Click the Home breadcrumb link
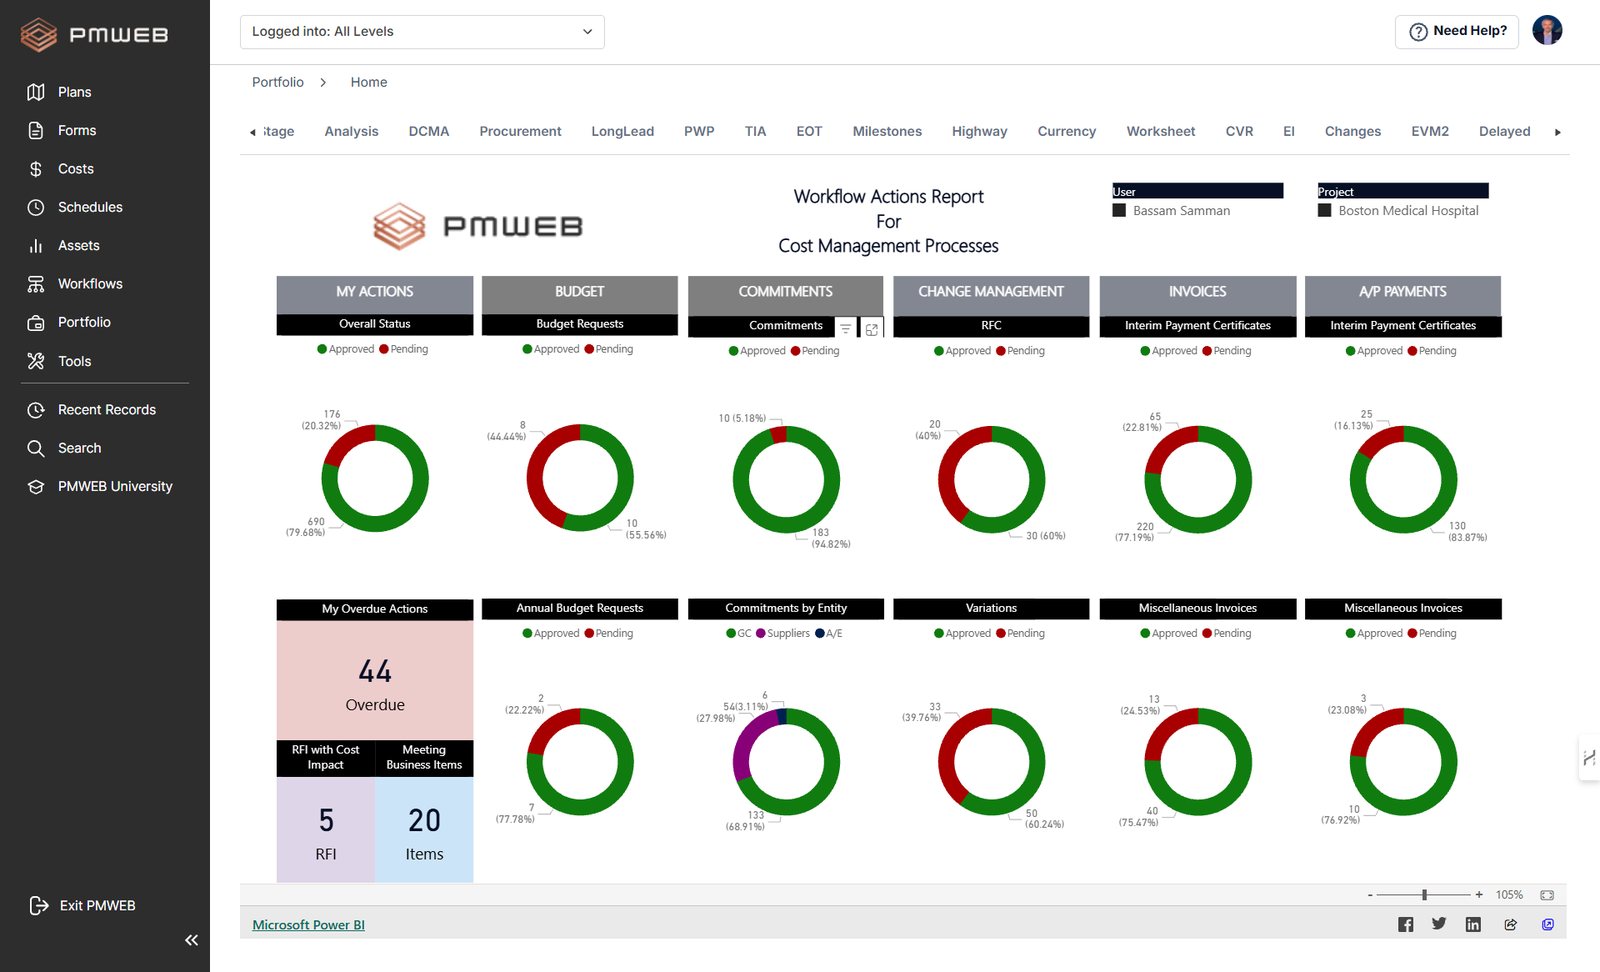This screenshot has width=1600, height=972. (369, 82)
